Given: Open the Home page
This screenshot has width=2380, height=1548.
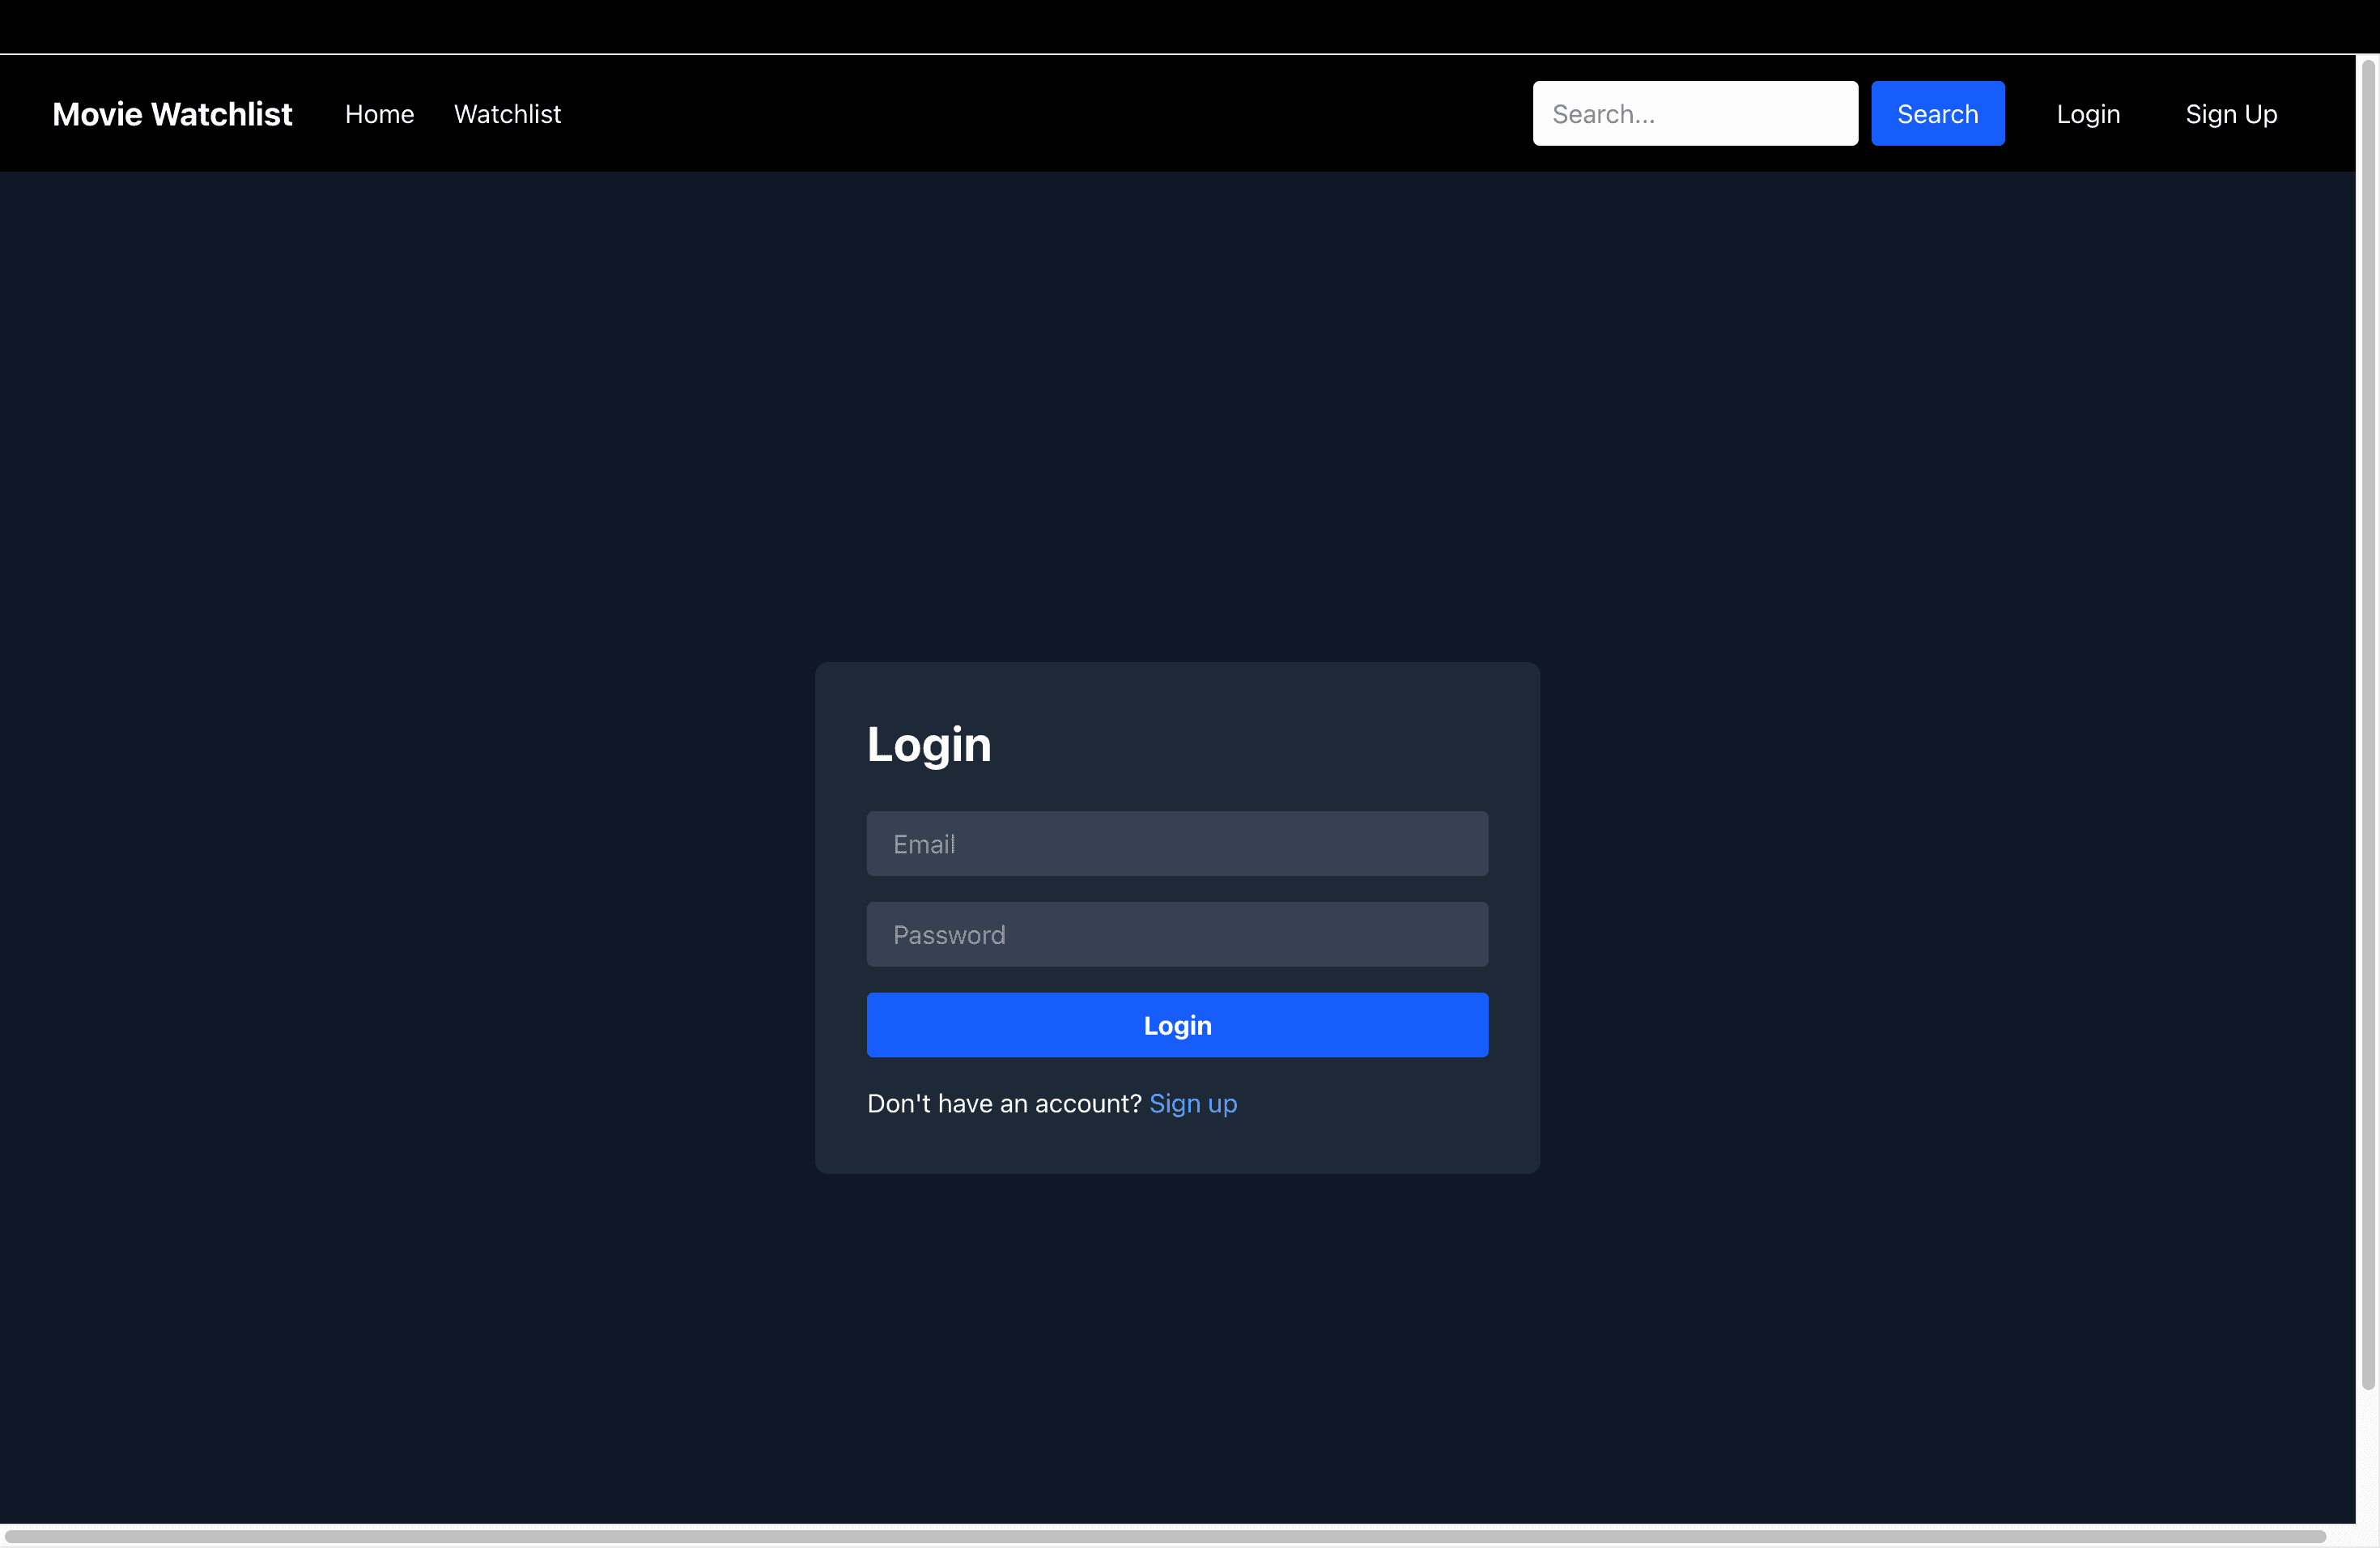Looking at the screenshot, I should (380, 114).
